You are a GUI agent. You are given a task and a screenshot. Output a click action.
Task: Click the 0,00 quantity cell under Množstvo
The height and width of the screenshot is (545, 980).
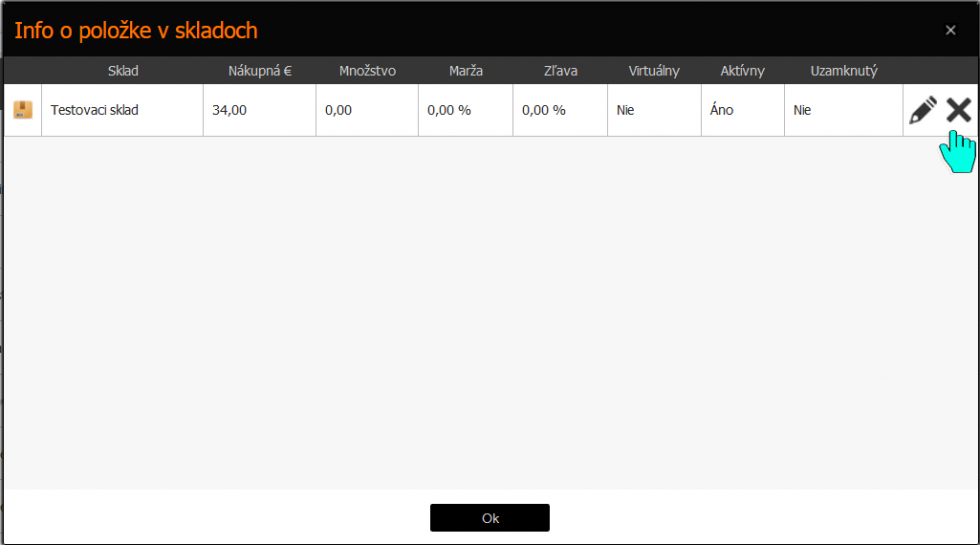[338, 110]
